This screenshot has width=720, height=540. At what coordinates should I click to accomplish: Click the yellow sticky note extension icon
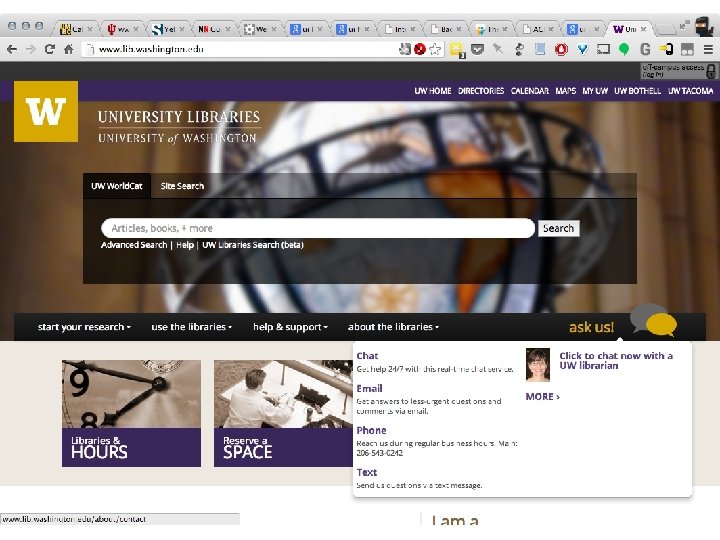point(457,50)
